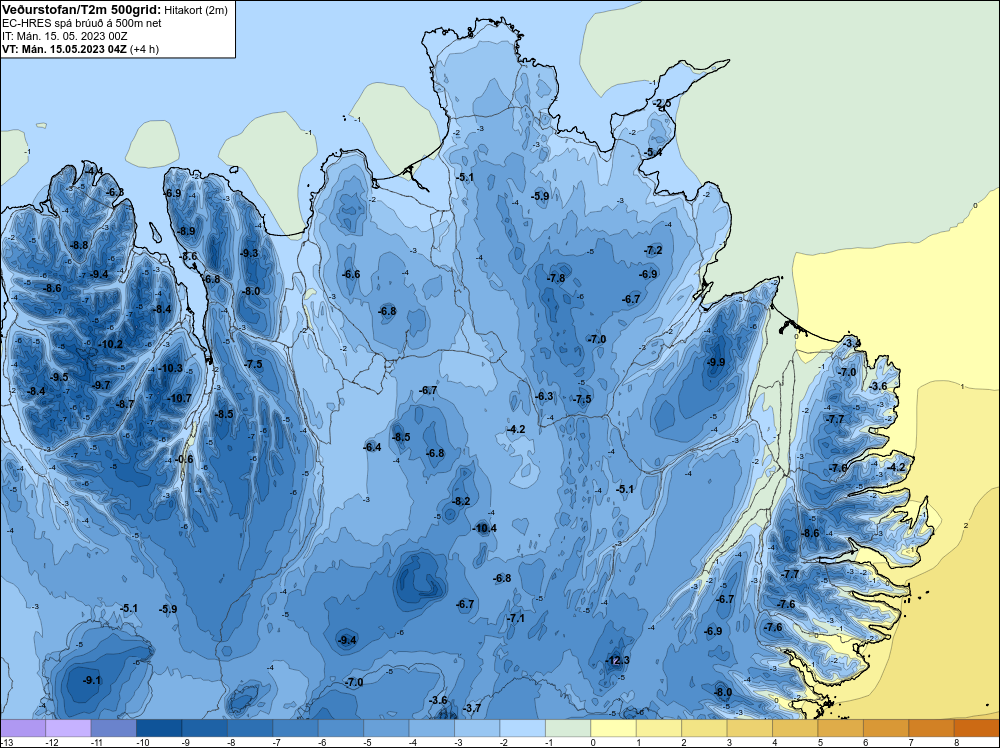Click dark orange legend swatch after 8
The height and width of the screenshot is (748, 1000).
977,728
